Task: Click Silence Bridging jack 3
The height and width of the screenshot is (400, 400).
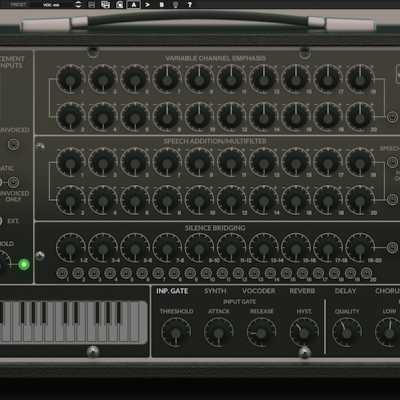Action: tap(94, 273)
